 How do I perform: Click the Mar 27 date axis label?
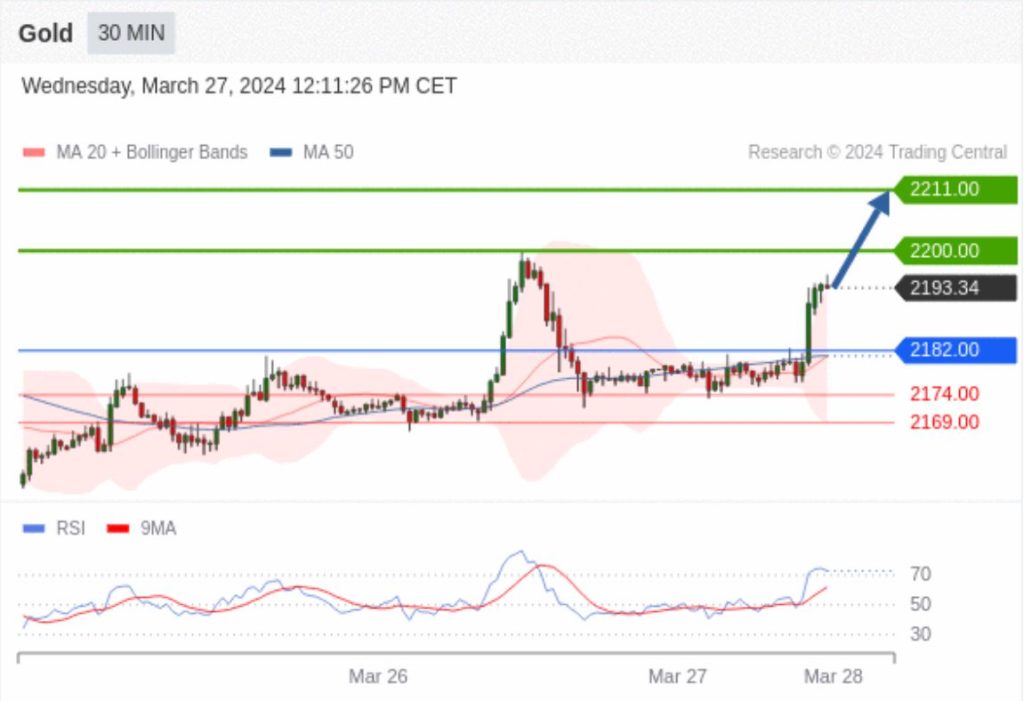677,676
